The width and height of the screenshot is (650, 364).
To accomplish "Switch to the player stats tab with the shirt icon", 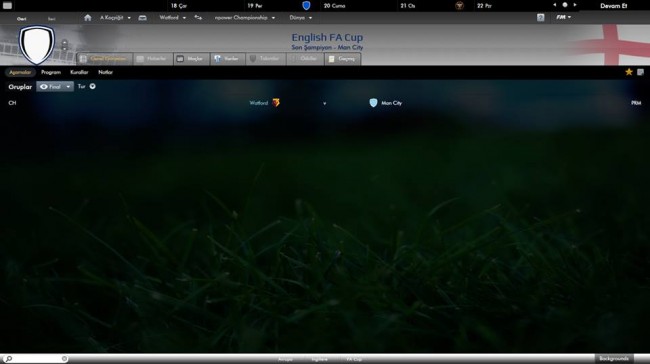I will (227, 59).
